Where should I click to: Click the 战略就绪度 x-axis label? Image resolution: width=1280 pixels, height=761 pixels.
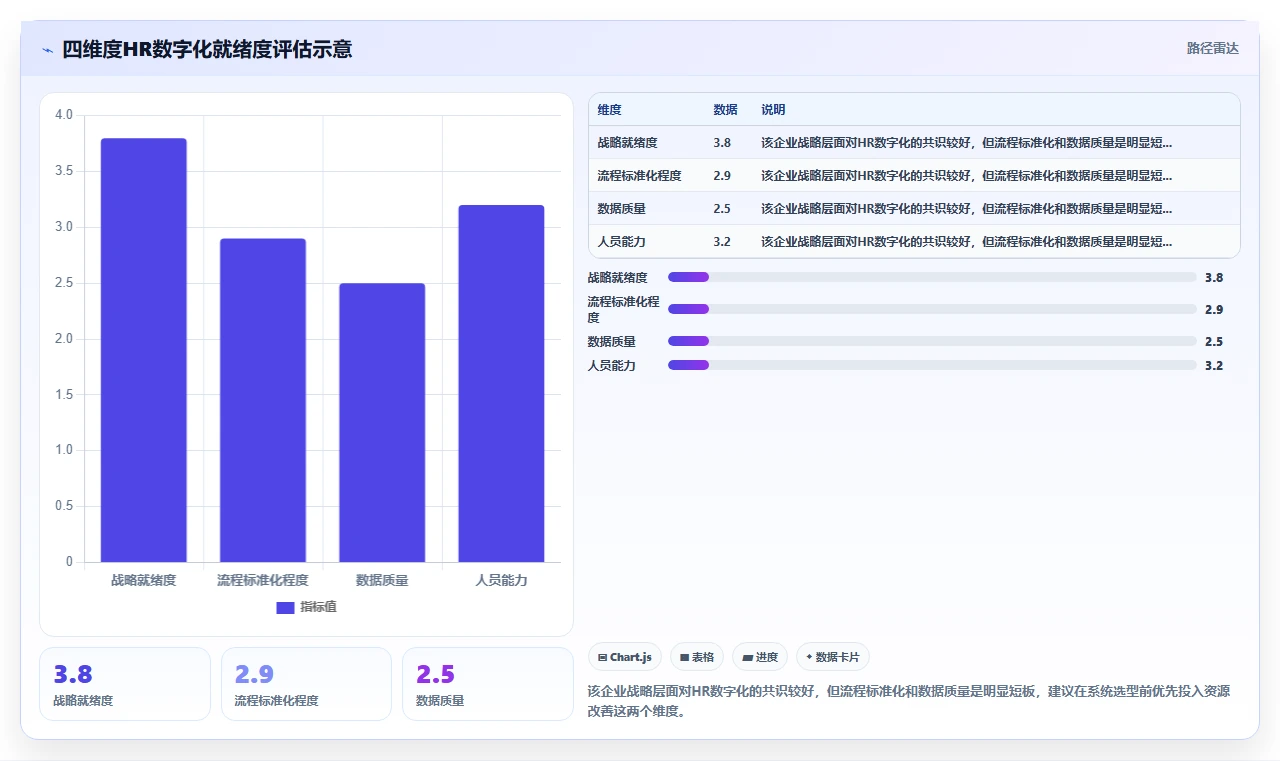143,580
